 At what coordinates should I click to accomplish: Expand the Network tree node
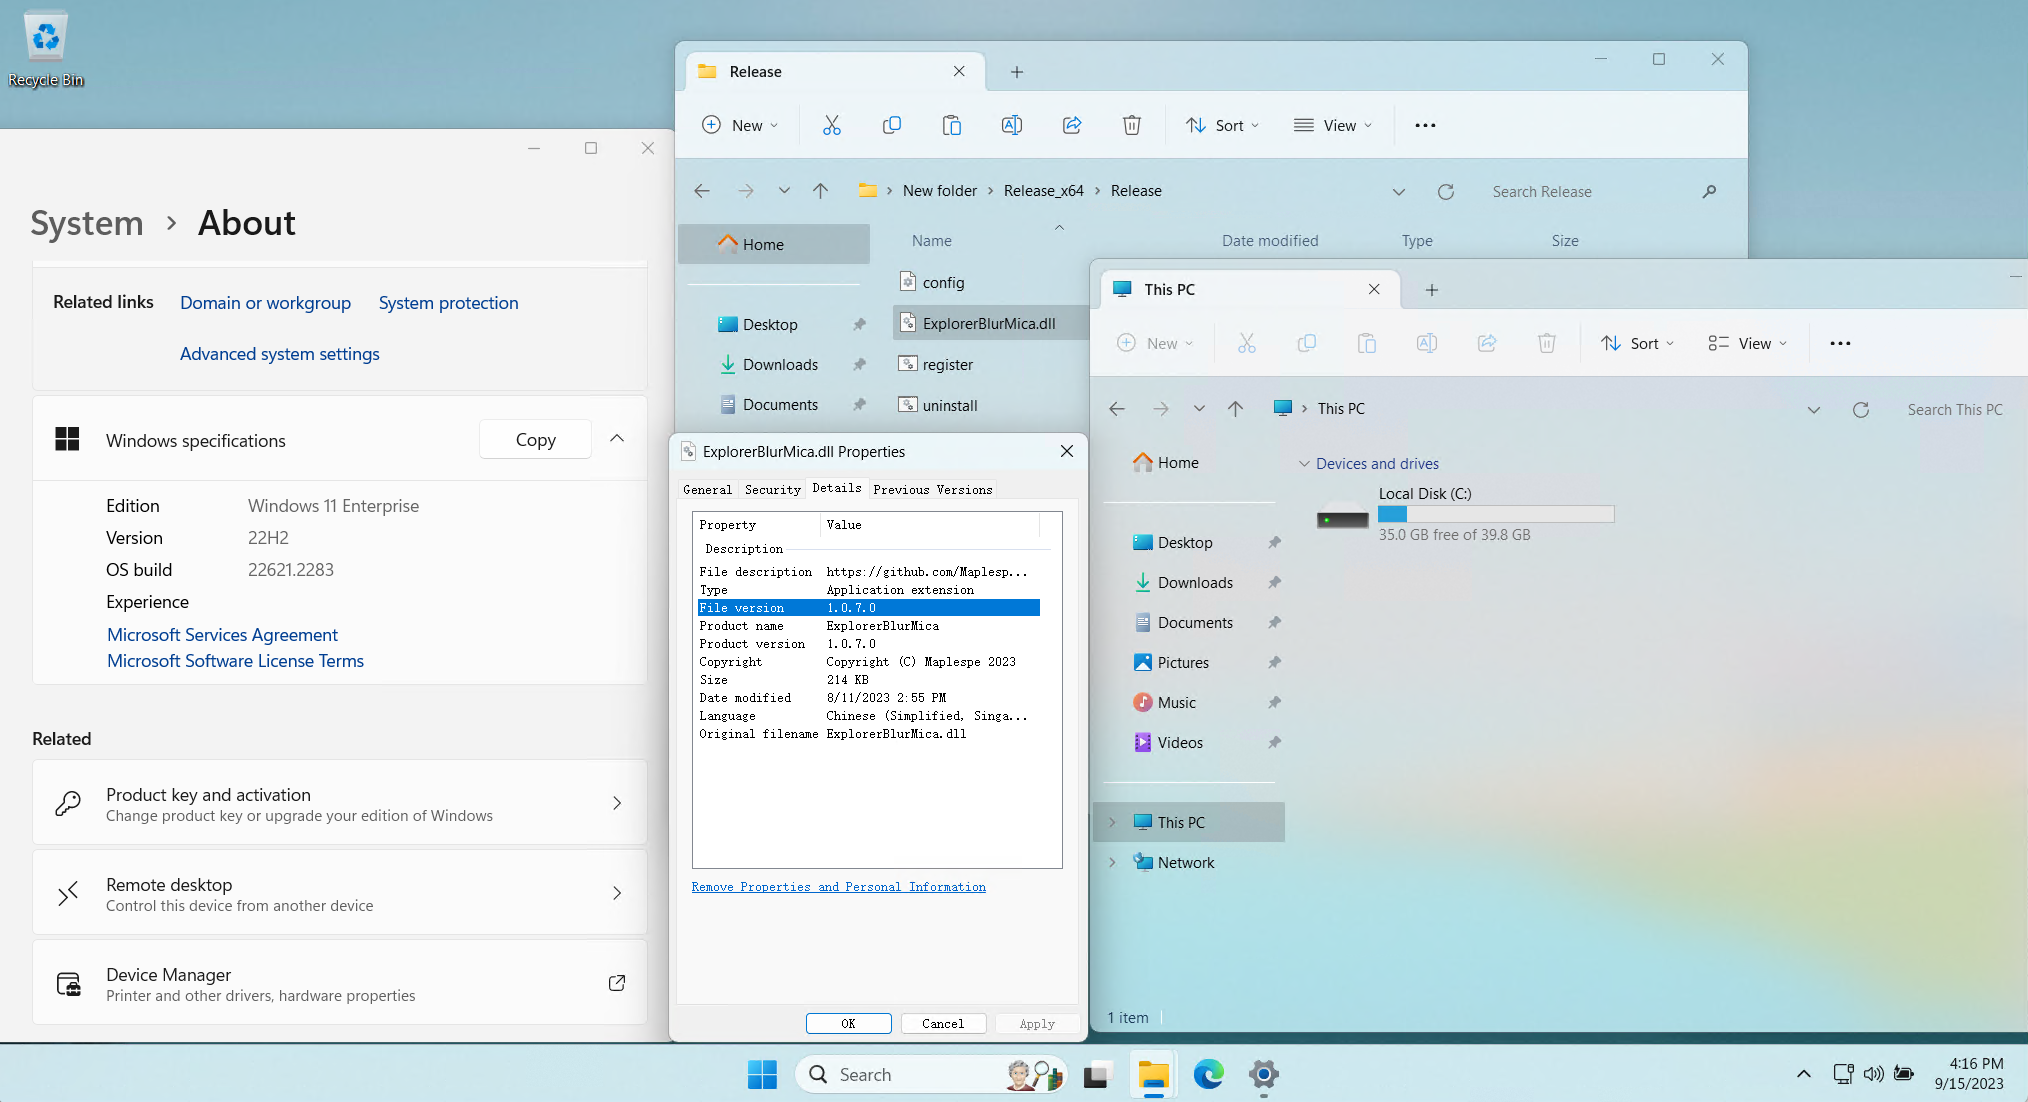pyautogui.click(x=1111, y=862)
